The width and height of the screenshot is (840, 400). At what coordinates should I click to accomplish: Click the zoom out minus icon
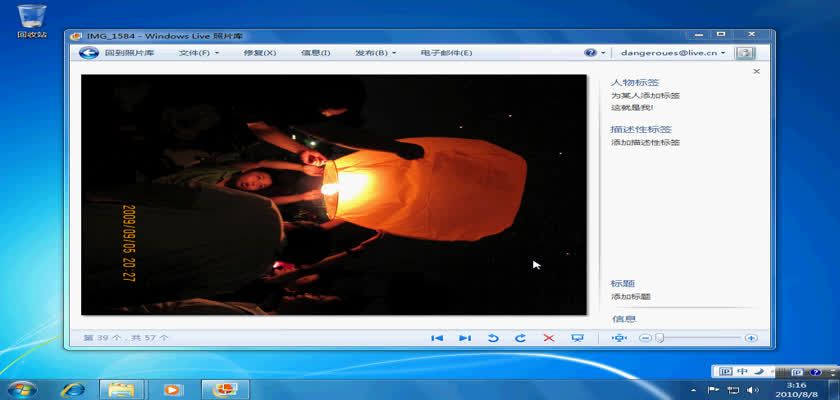click(x=645, y=338)
